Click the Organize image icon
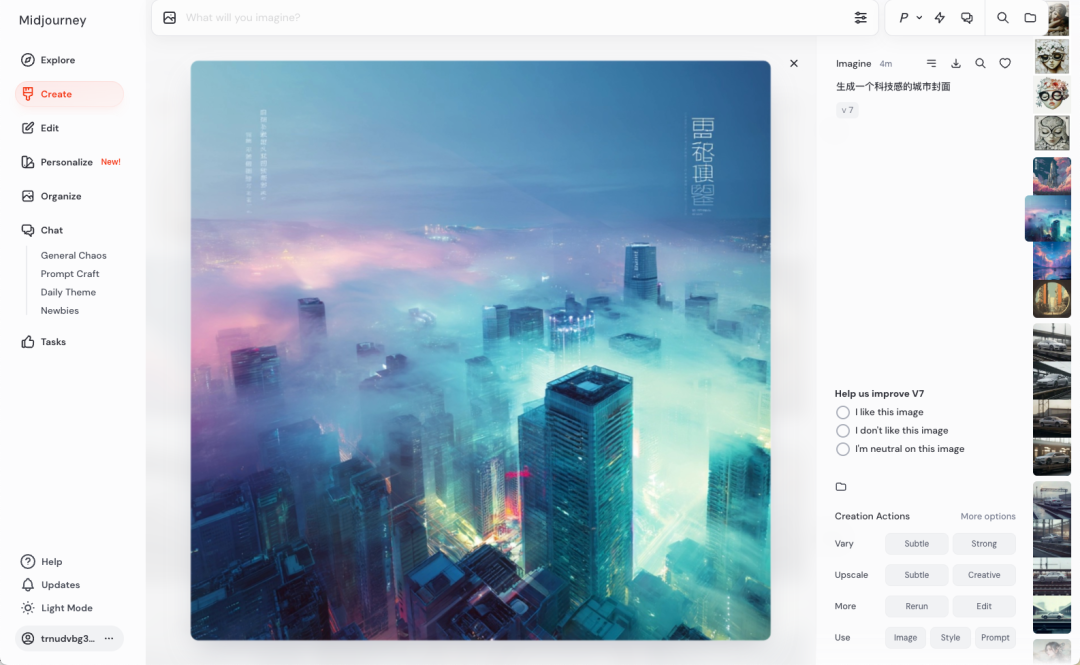 coord(28,196)
